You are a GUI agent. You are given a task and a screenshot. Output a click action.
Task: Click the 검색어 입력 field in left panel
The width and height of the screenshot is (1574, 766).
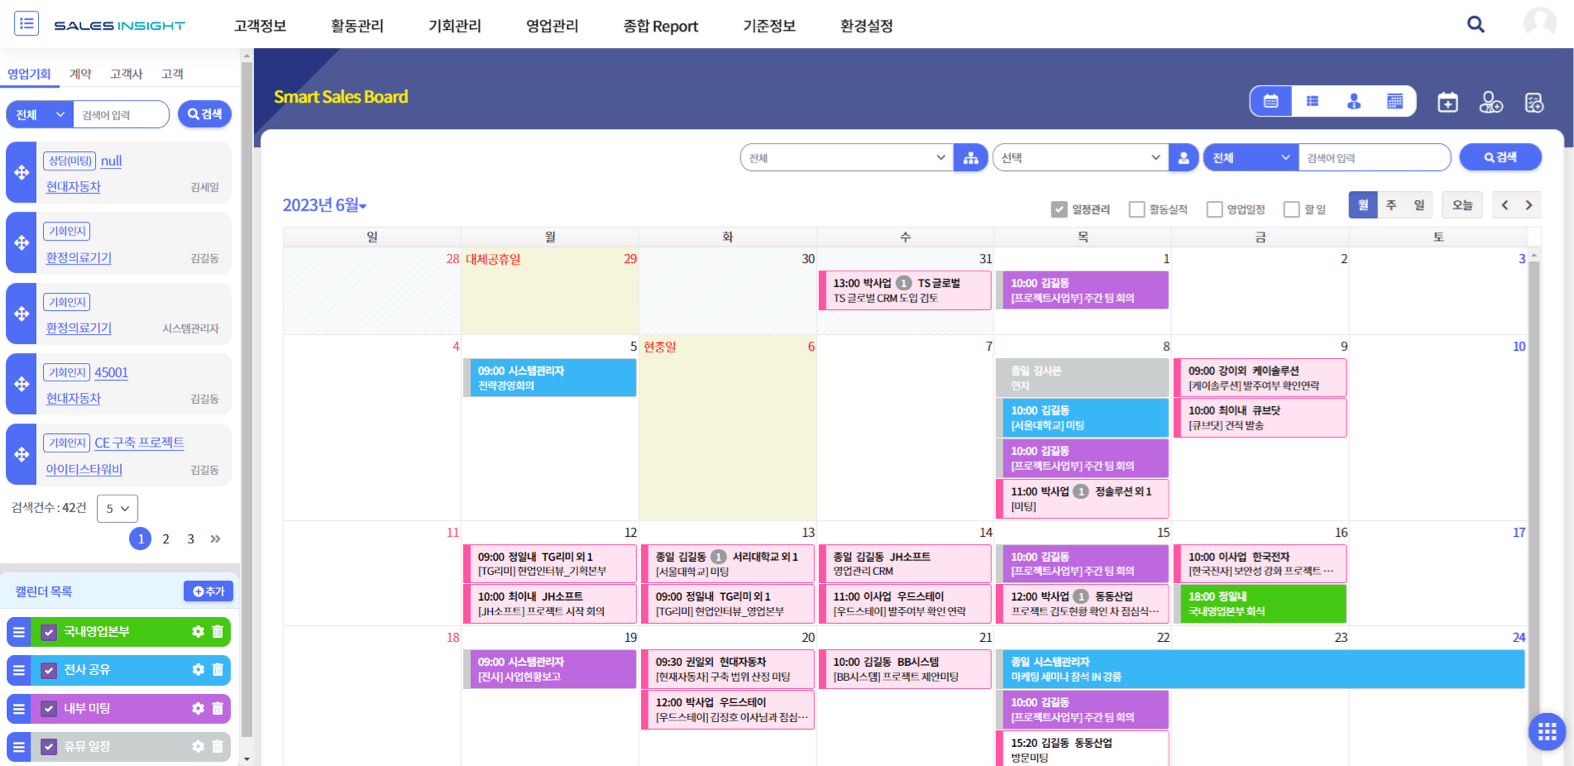click(x=121, y=115)
